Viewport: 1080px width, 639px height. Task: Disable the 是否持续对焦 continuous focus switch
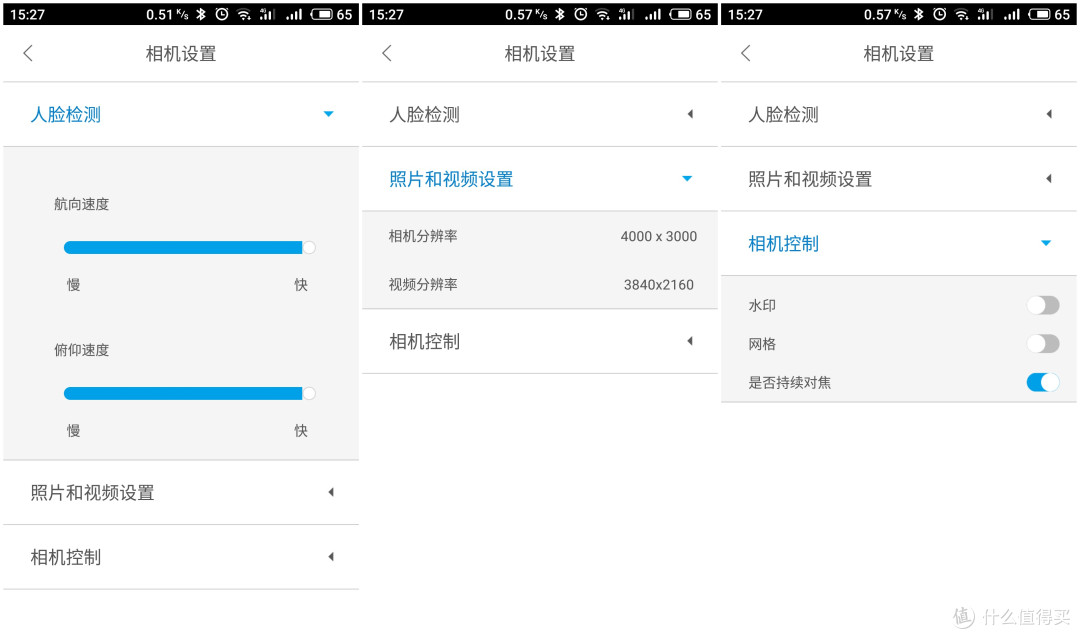point(1043,382)
